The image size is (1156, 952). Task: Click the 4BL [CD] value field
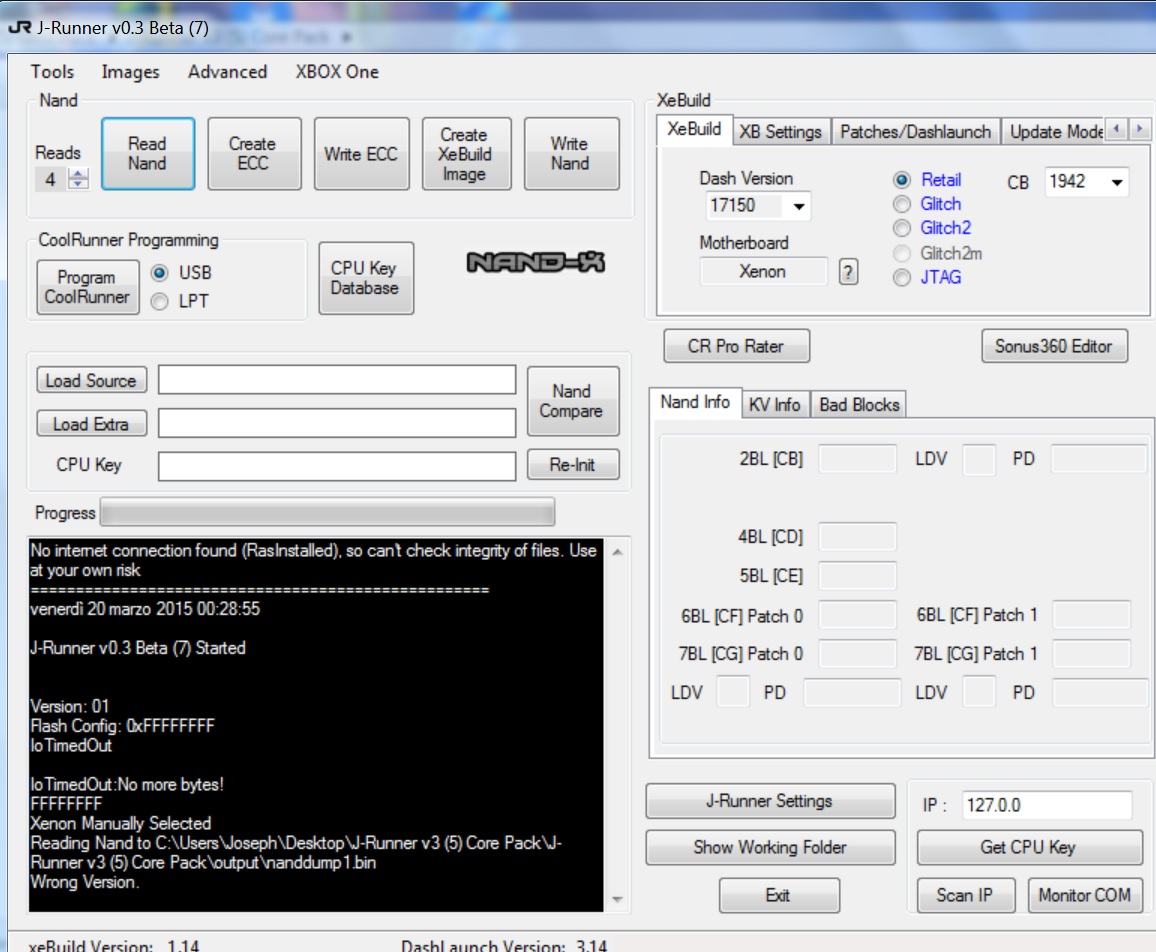tap(857, 537)
